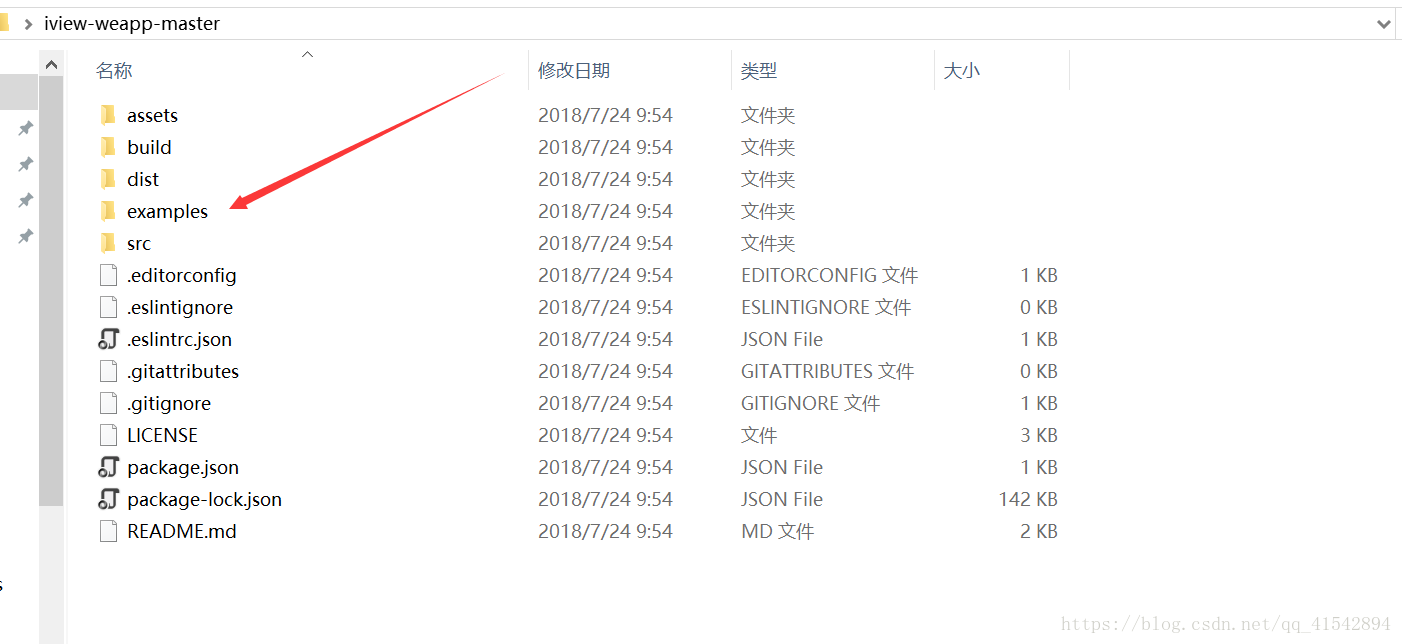Image resolution: width=1402 pixels, height=644 pixels.
Task: Open the assets folder
Action: (152, 115)
